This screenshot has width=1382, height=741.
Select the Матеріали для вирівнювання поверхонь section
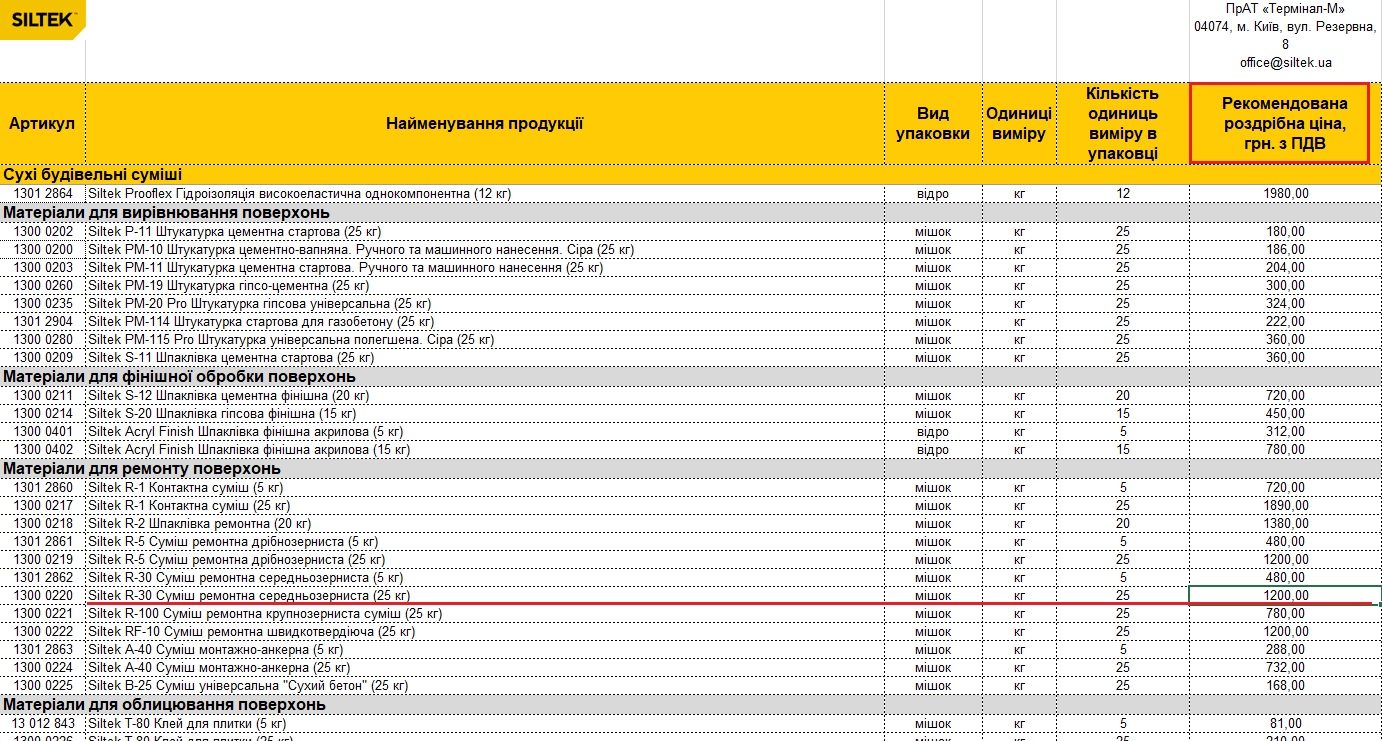point(690,212)
